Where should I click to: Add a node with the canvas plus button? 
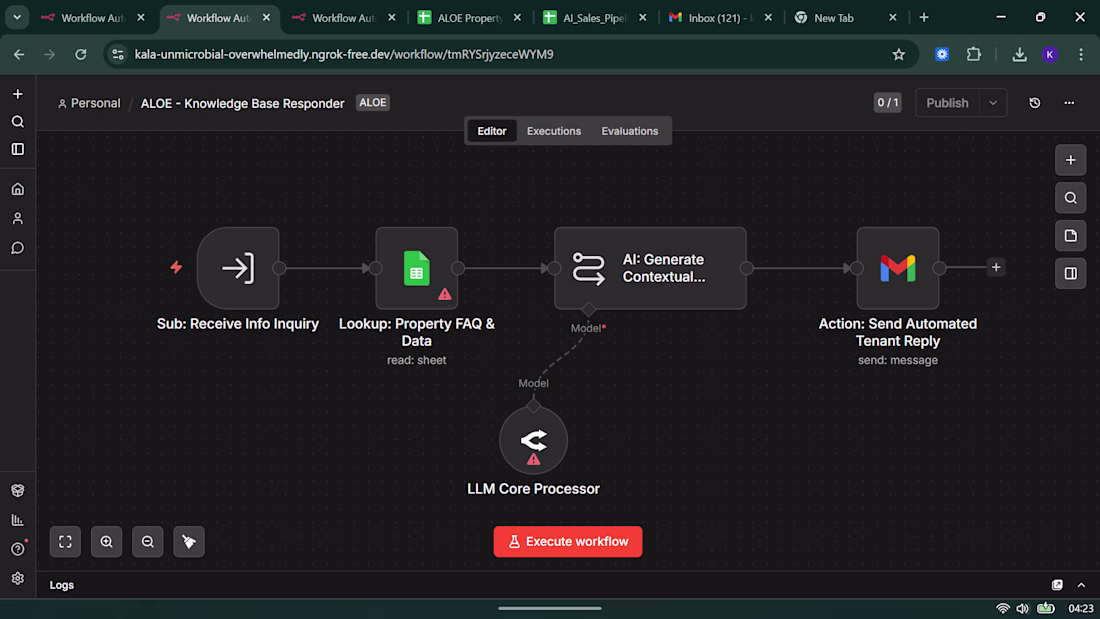(x=1071, y=160)
